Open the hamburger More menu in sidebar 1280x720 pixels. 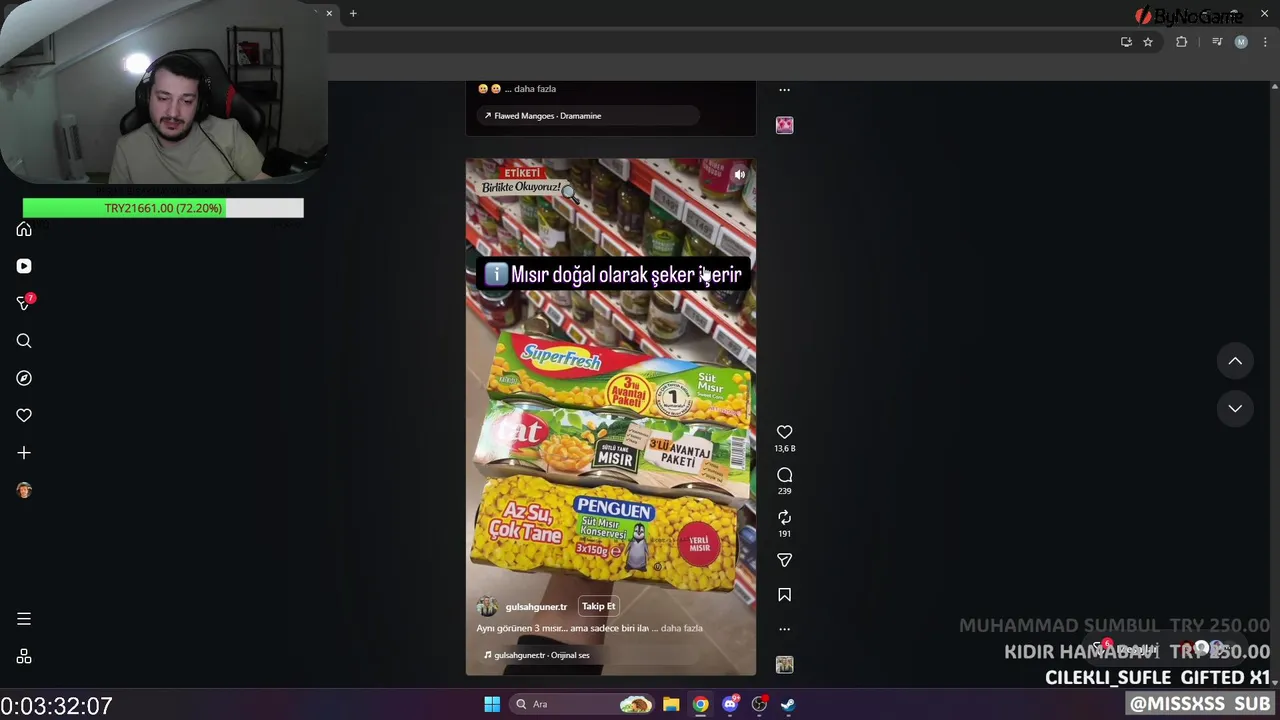point(24,619)
